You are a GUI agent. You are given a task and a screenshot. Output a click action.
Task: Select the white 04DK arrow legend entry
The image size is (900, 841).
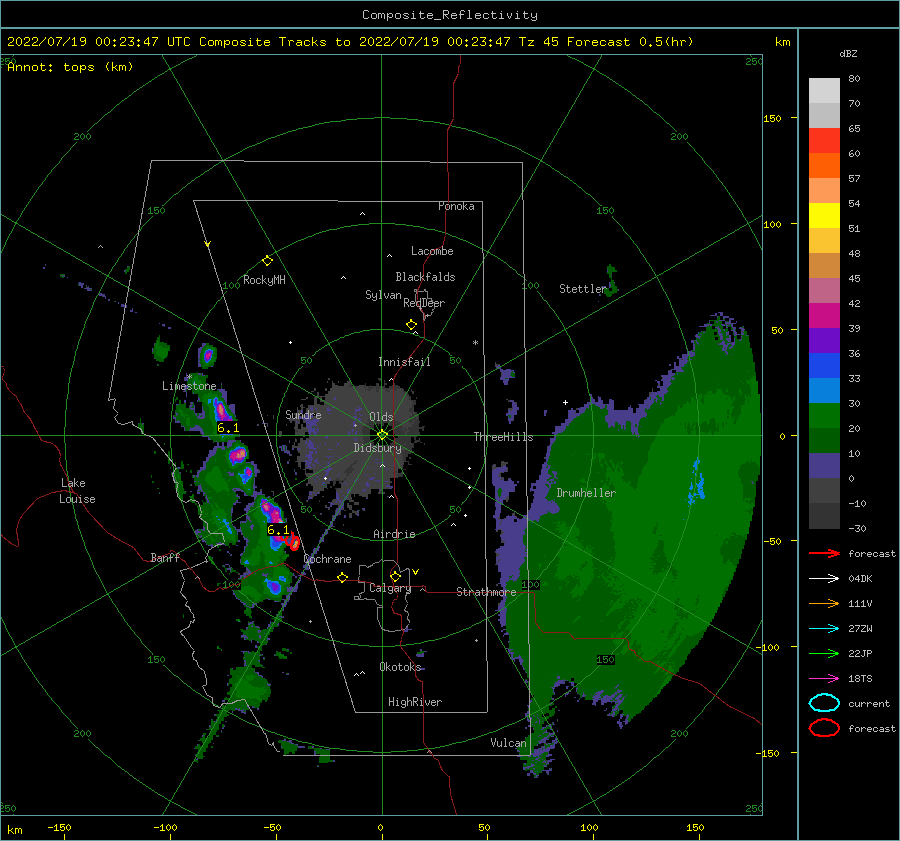coord(824,579)
